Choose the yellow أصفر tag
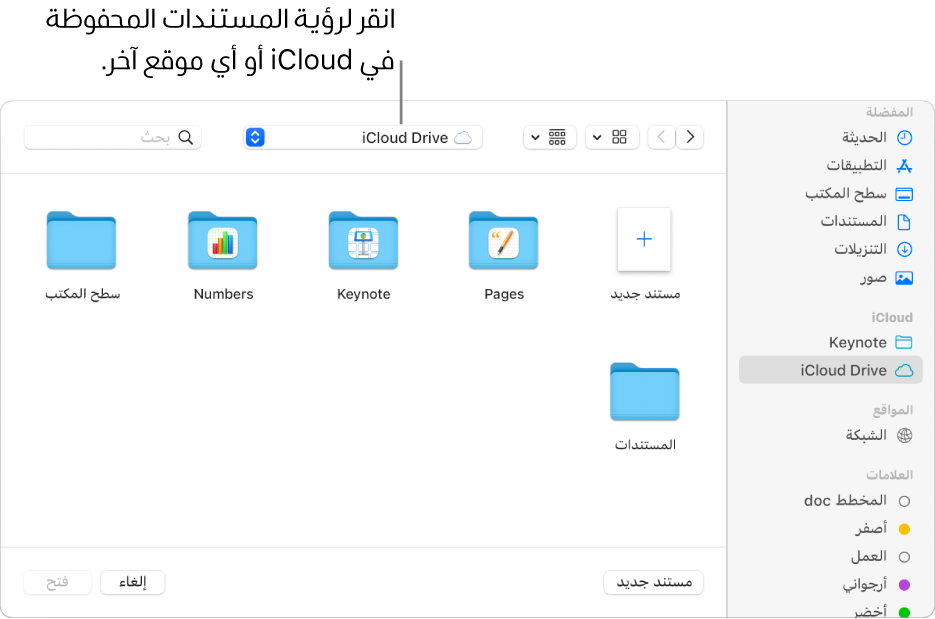 pos(883,528)
